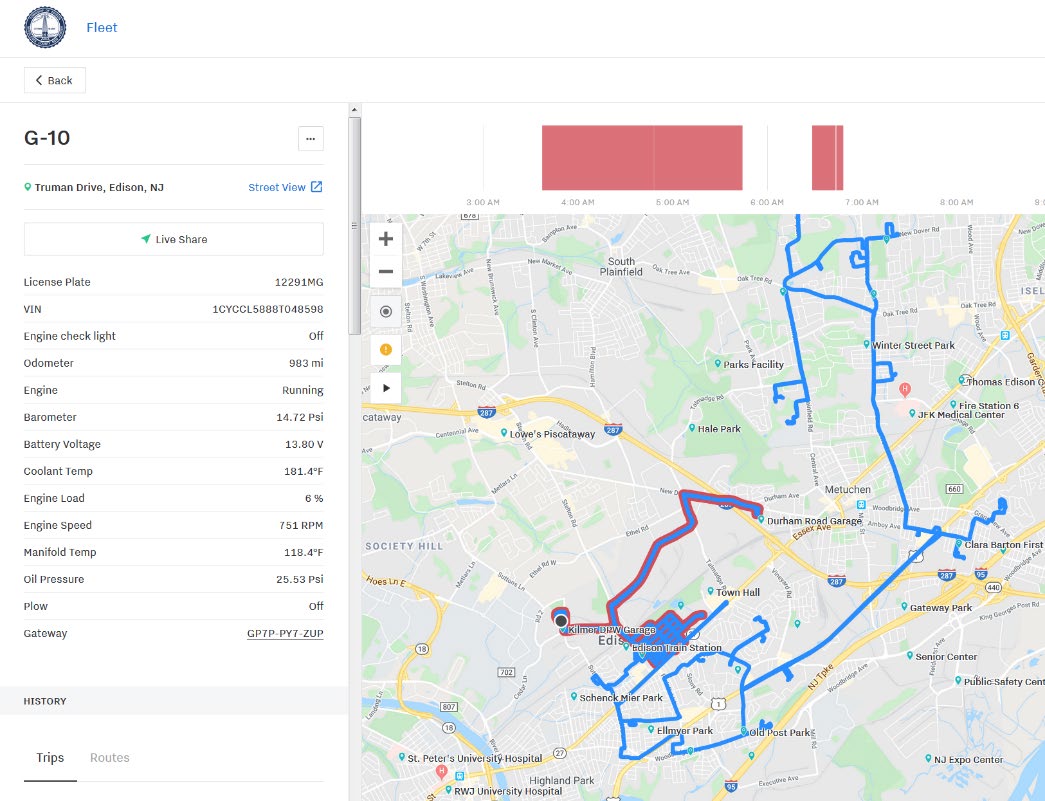Switch to the Trips tab
Viewport: 1045px width, 801px height.
click(50, 758)
